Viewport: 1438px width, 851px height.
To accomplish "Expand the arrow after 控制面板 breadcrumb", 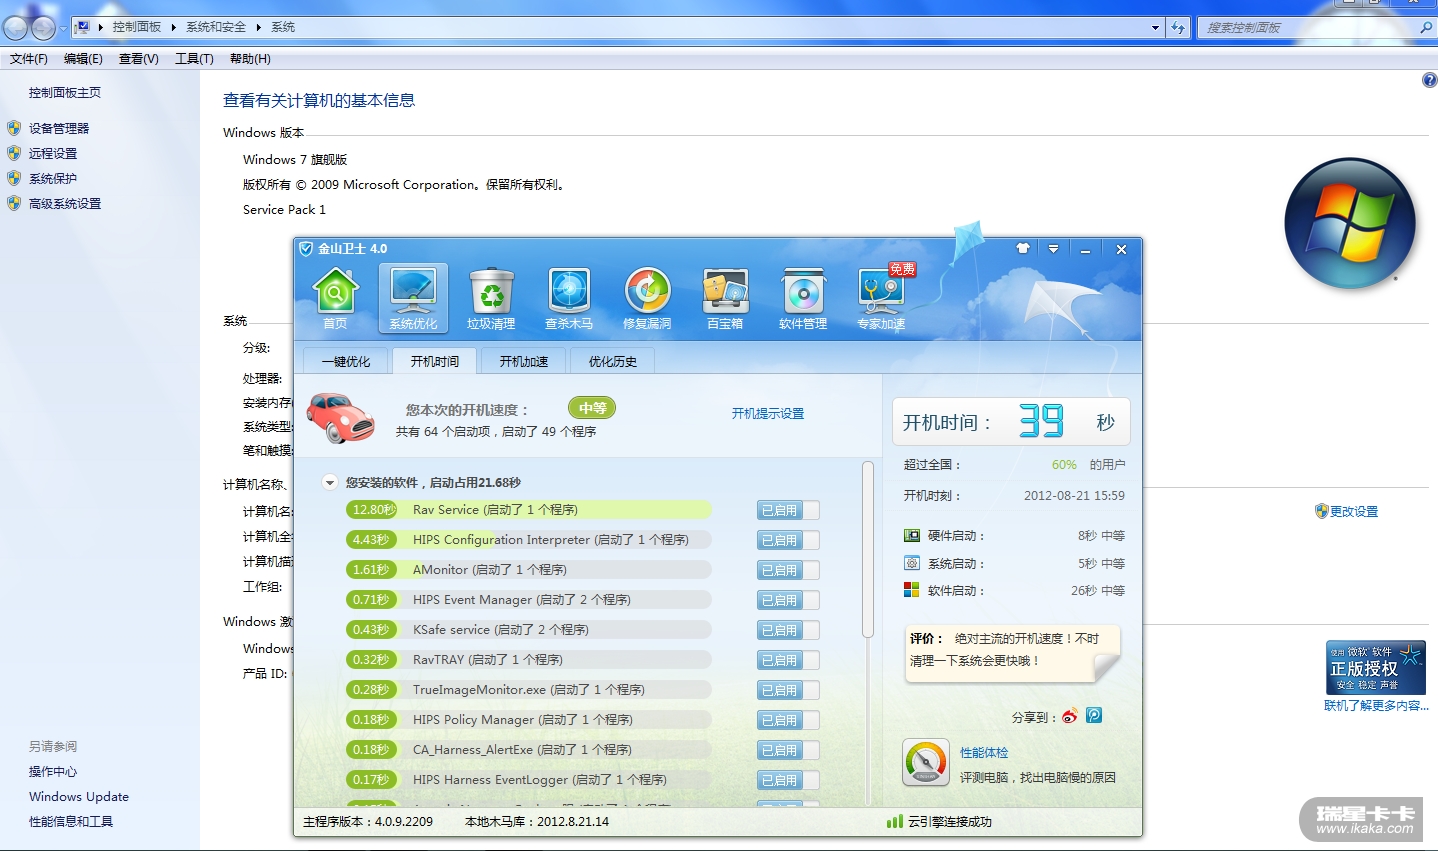I will (x=173, y=27).
